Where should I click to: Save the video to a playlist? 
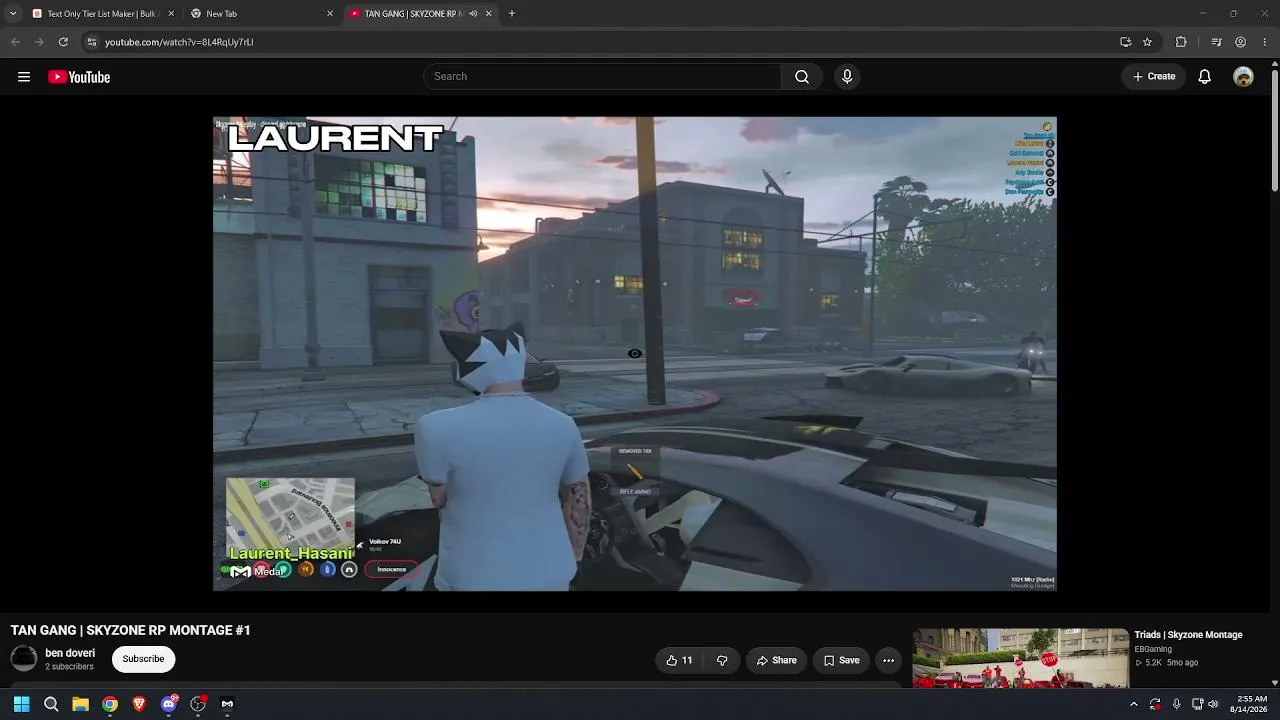click(841, 660)
